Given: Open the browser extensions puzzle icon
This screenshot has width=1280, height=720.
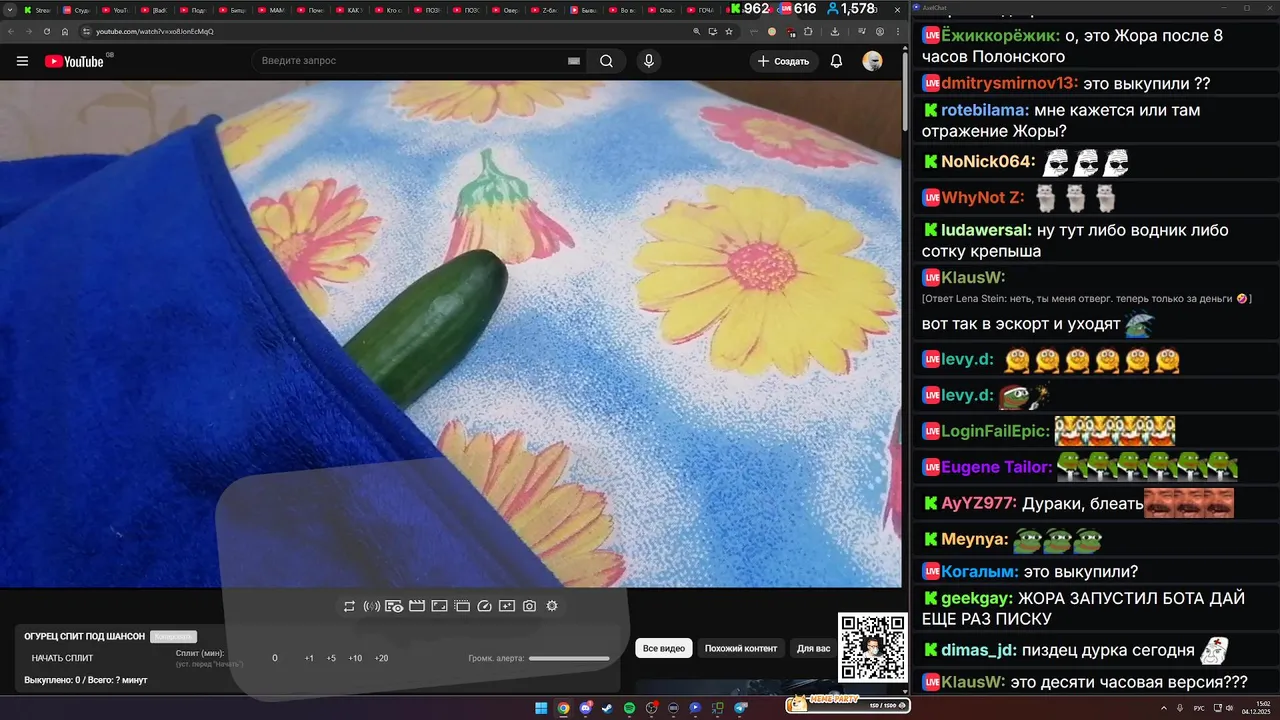Looking at the screenshot, I should pyautogui.click(x=808, y=31).
